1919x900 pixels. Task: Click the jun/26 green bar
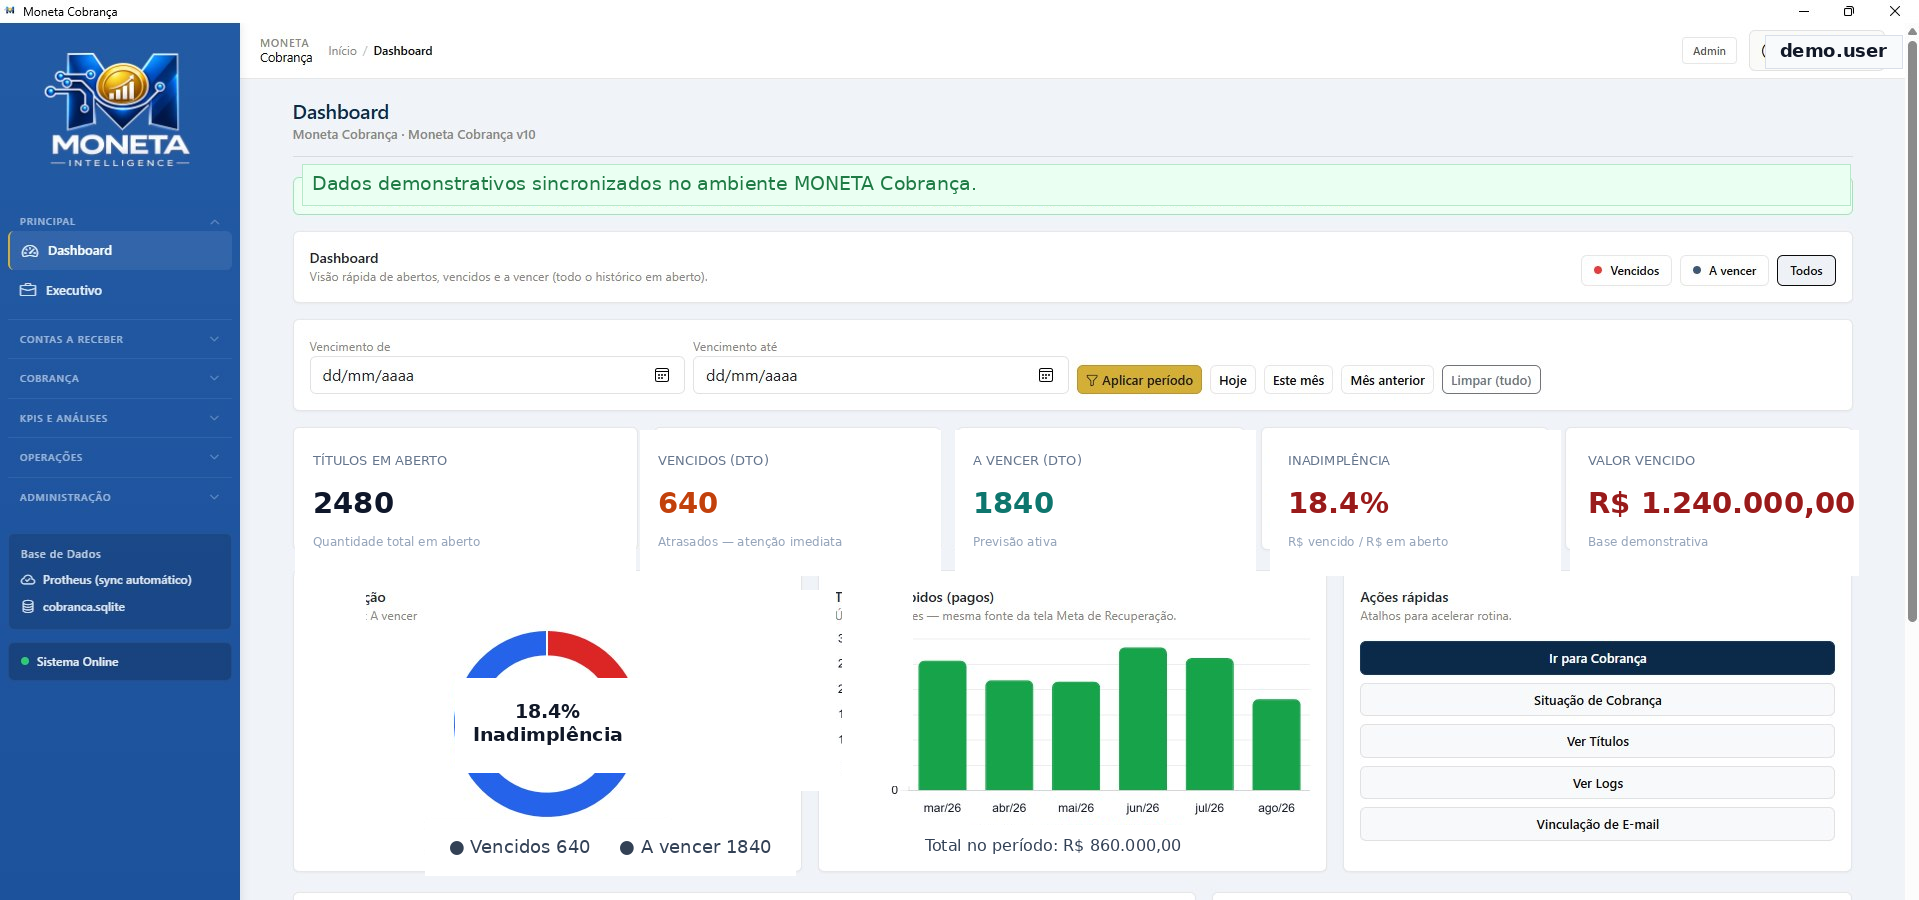[1143, 718]
